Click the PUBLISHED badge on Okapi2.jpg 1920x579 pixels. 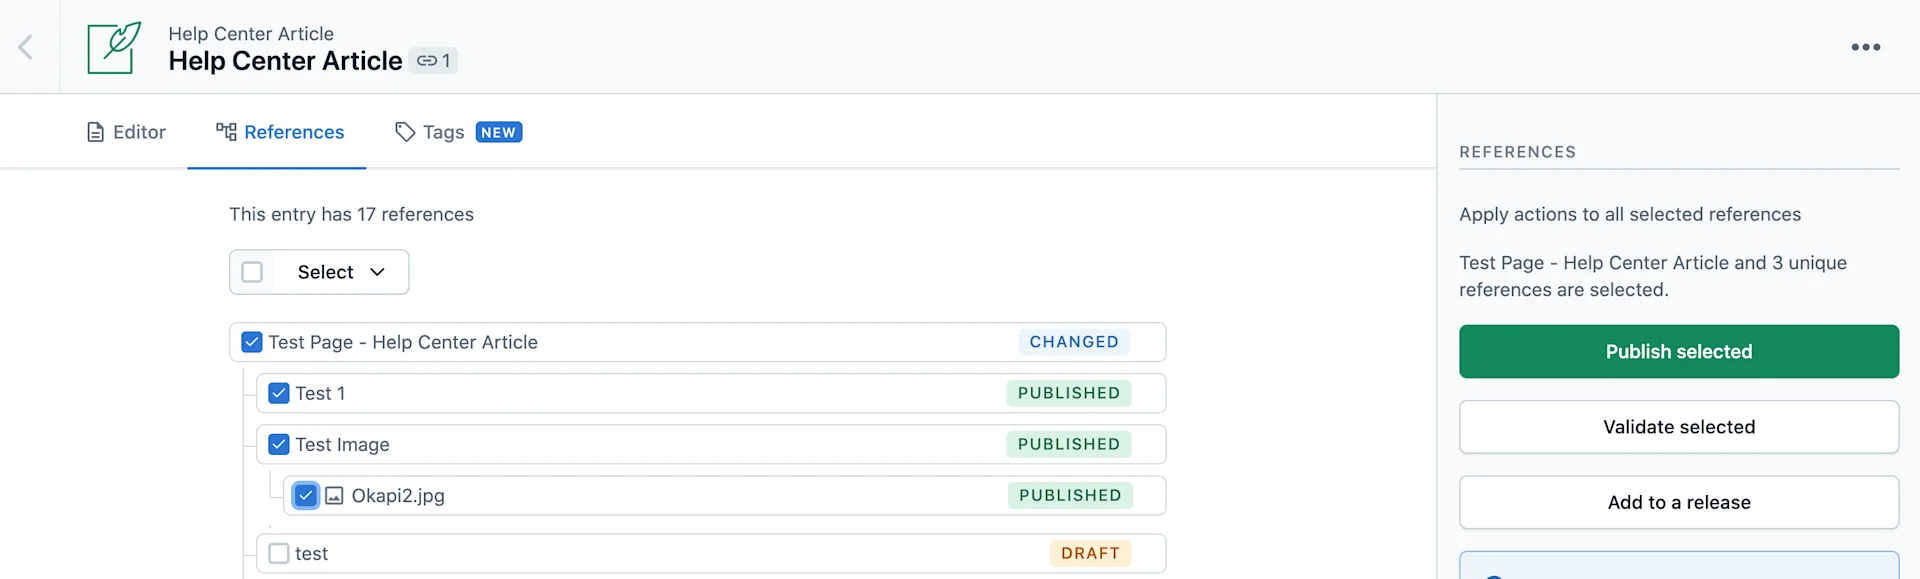click(x=1070, y=496)
